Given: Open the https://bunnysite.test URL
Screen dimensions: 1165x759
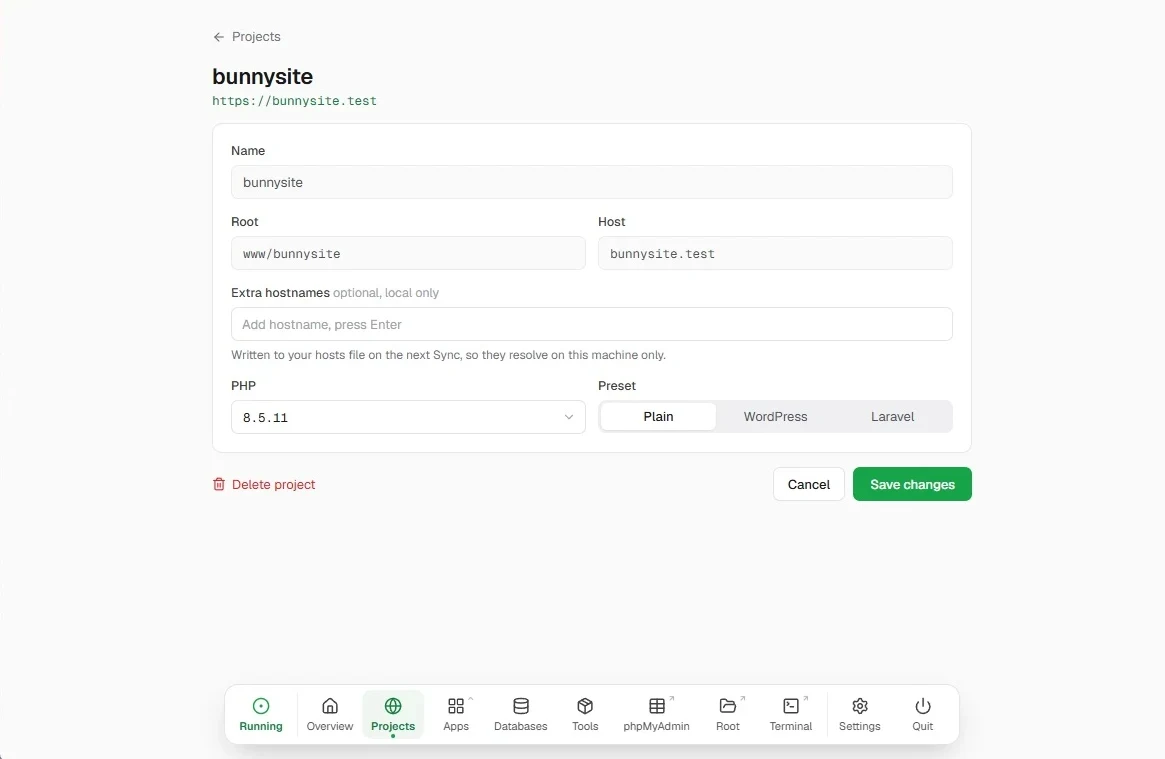Looking at the screenshot, I should 294,101.
